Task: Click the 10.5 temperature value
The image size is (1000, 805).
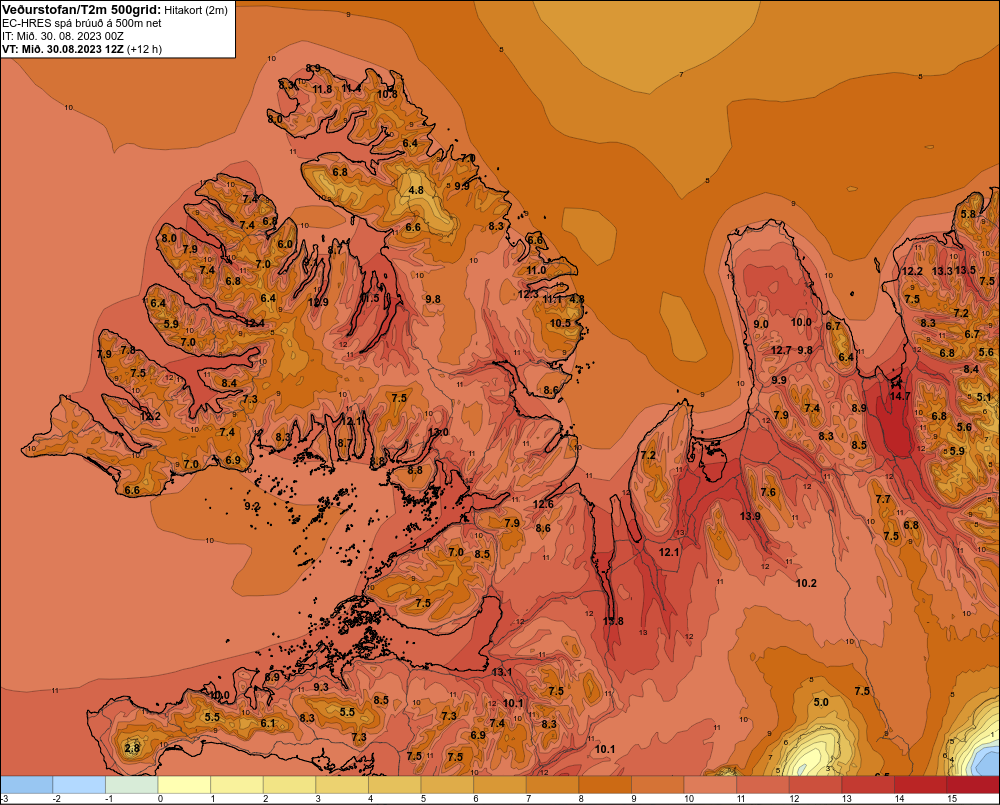Action: [561, 323]
